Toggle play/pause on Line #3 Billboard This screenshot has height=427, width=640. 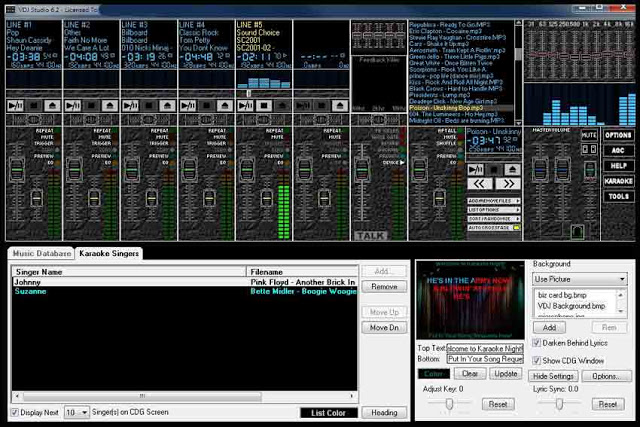[x=131, y=106]
